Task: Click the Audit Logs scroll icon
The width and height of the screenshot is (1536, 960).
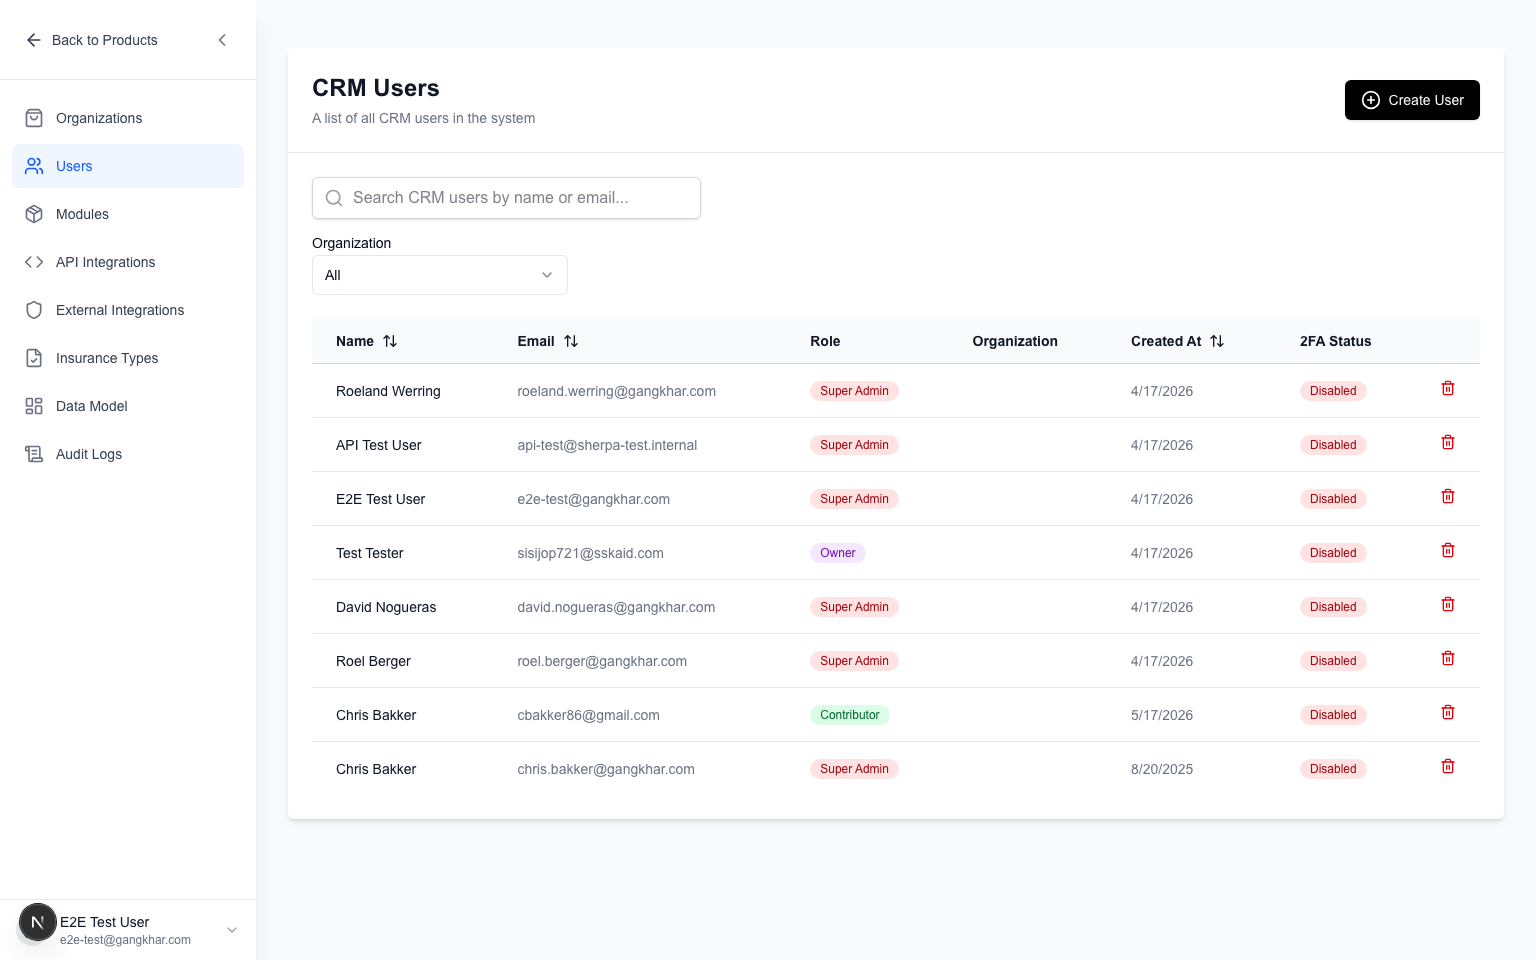Action: [34, 454]
